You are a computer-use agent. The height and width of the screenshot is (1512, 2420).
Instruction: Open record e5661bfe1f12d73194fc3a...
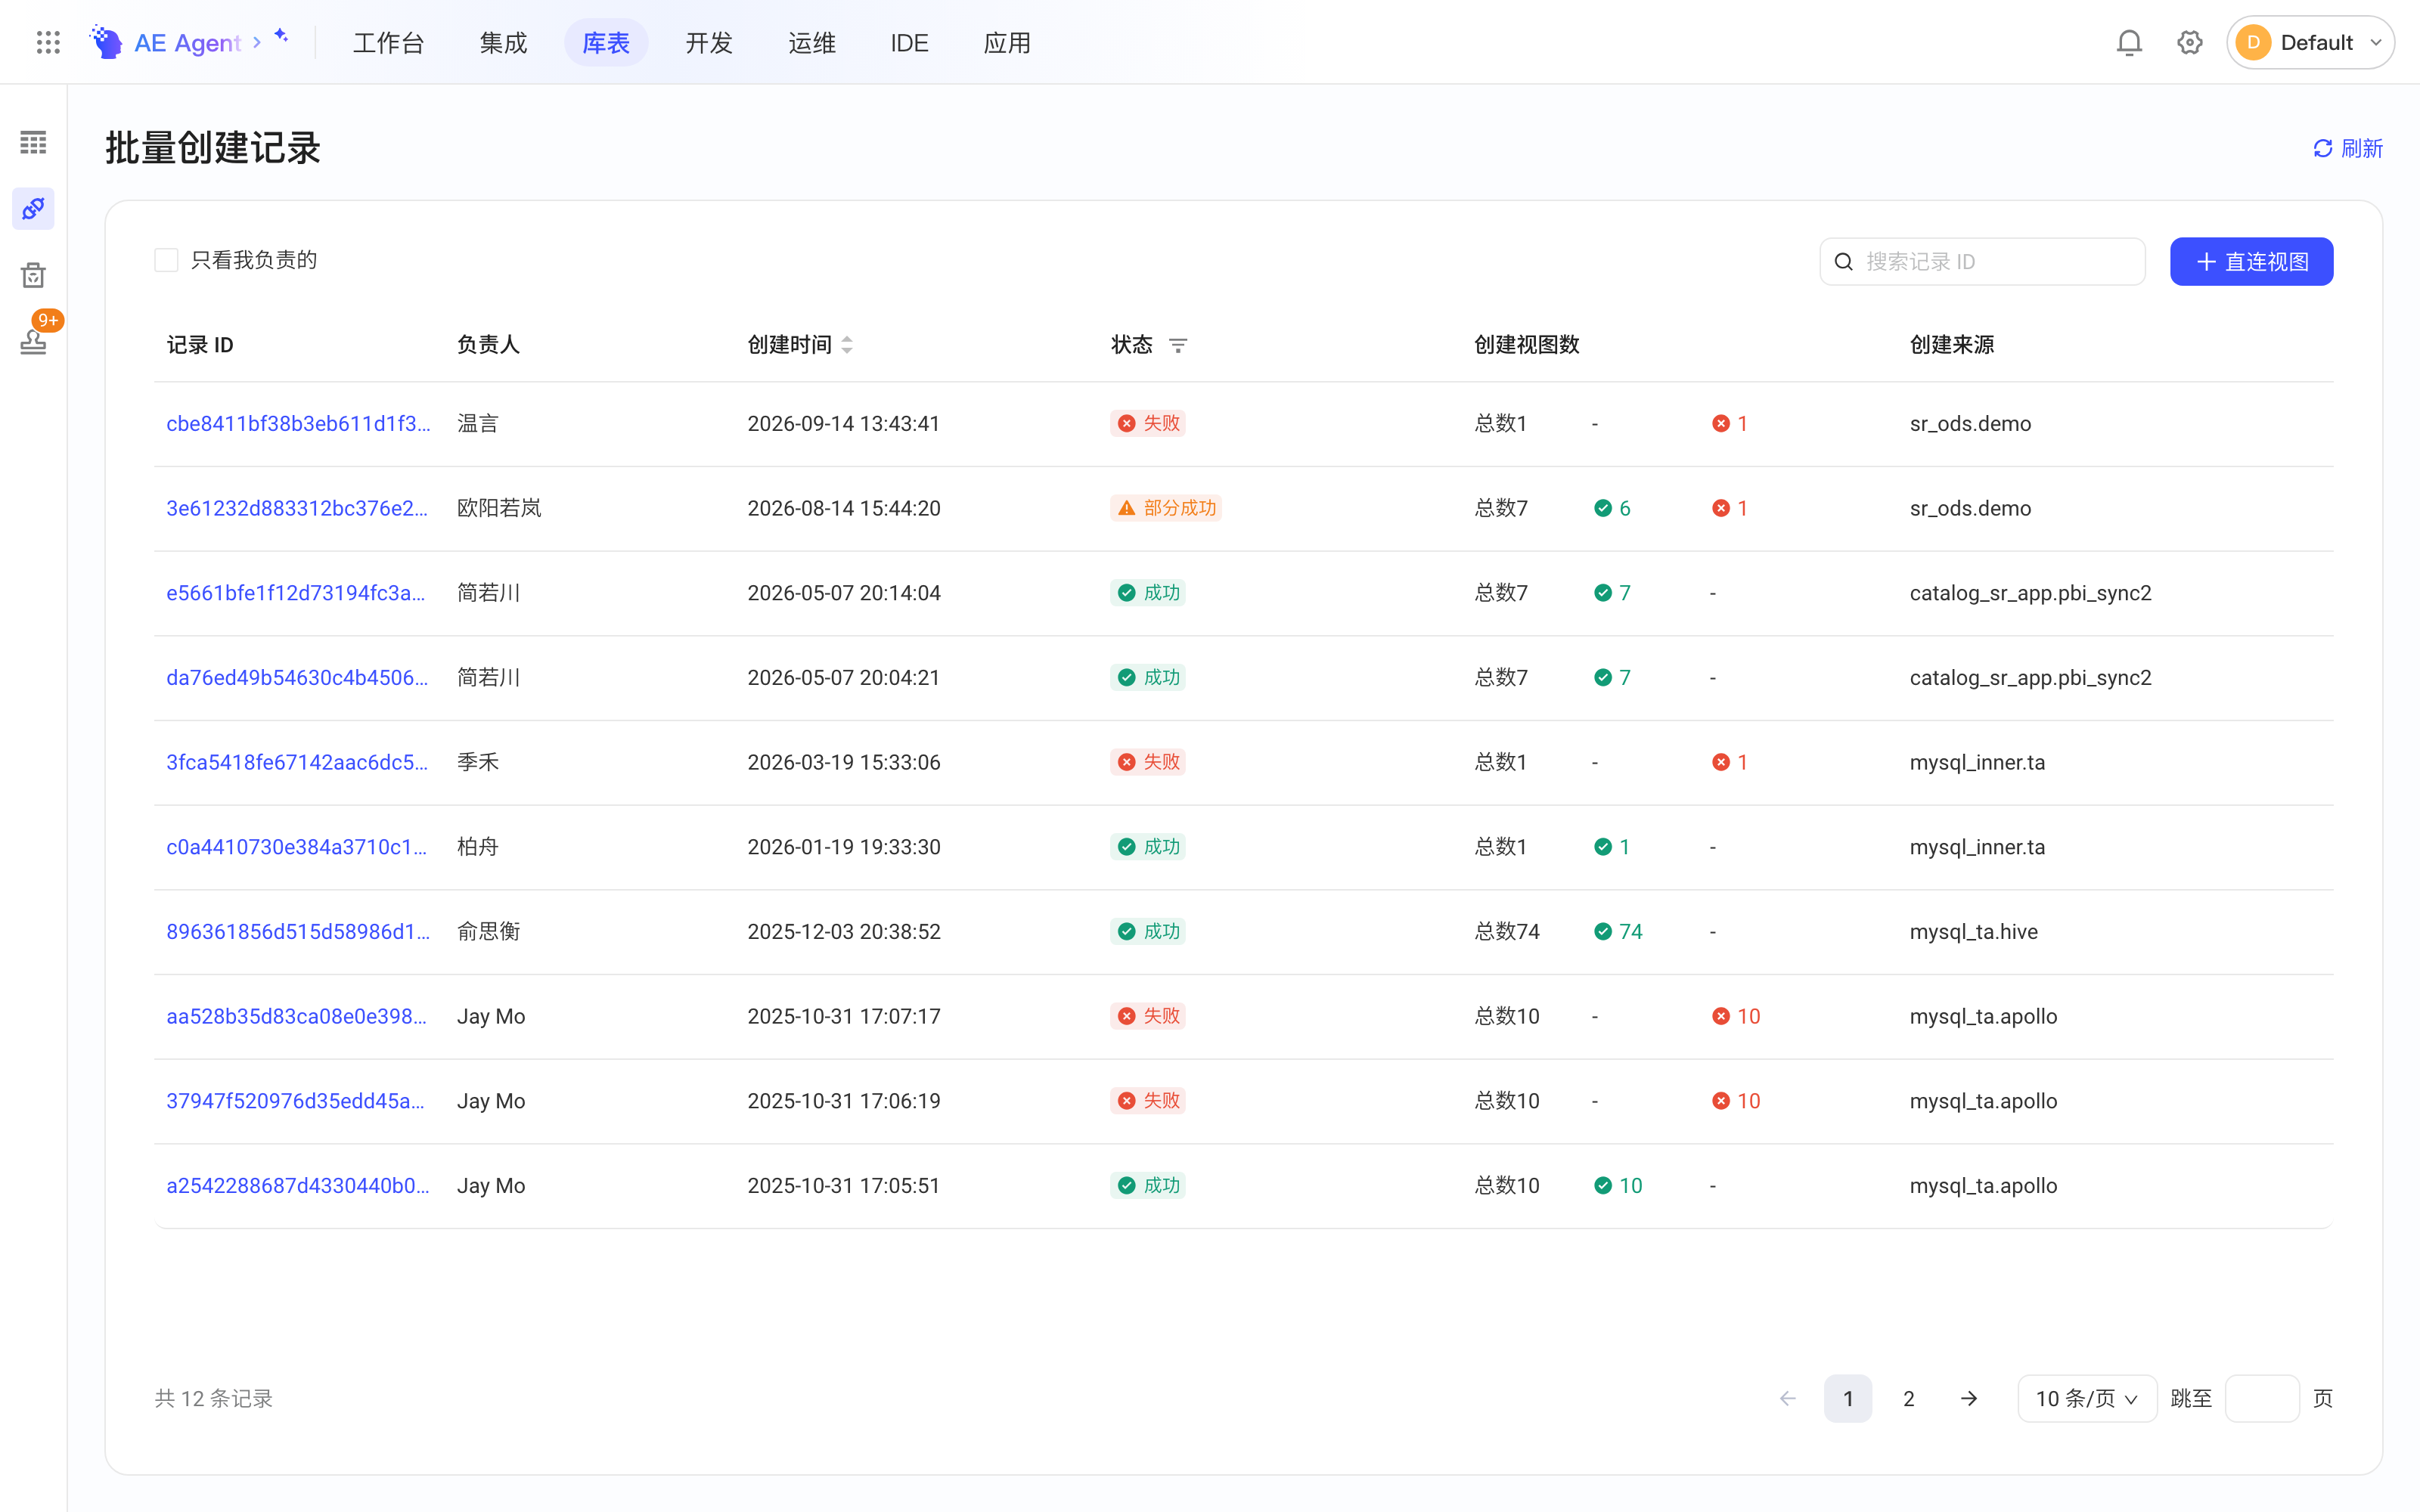(x=296, y=594)
